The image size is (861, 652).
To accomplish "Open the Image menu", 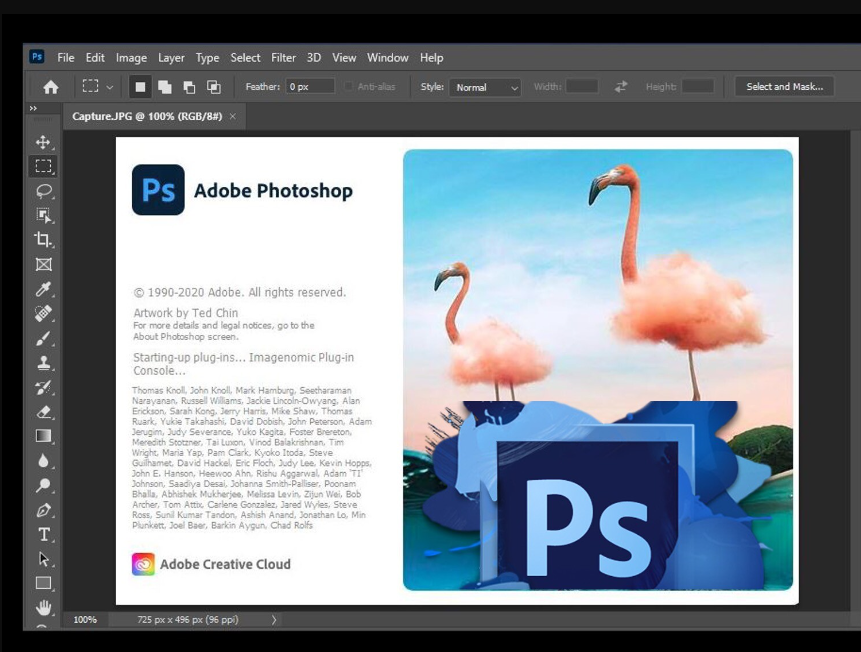I will (131, 58).
